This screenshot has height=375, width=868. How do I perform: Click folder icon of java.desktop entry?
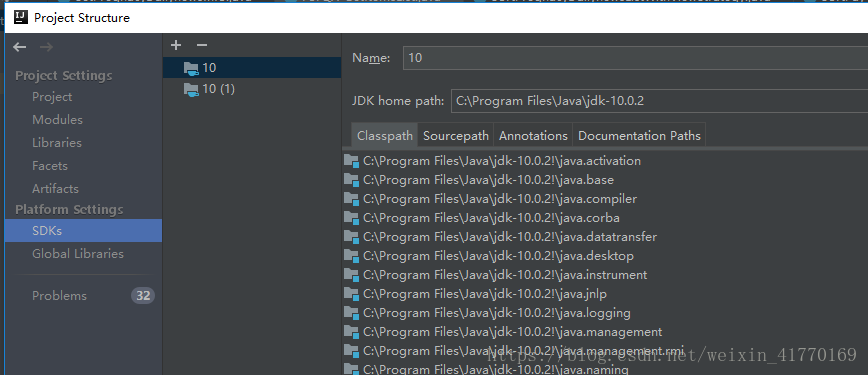click(x=351, y=256)
